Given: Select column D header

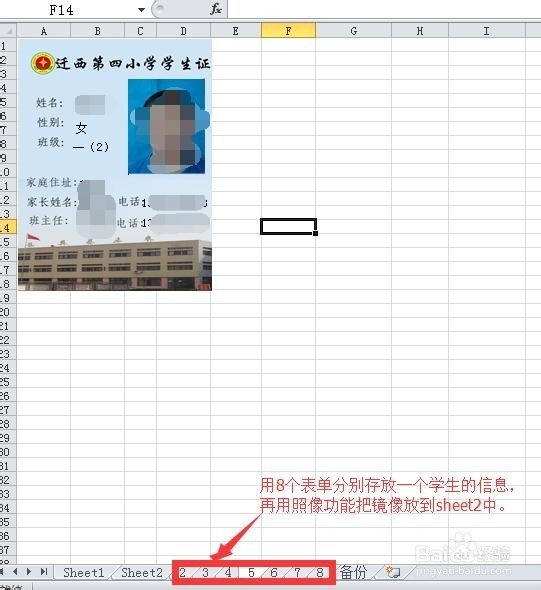Looking at the screenshot, I should [184, 31].
